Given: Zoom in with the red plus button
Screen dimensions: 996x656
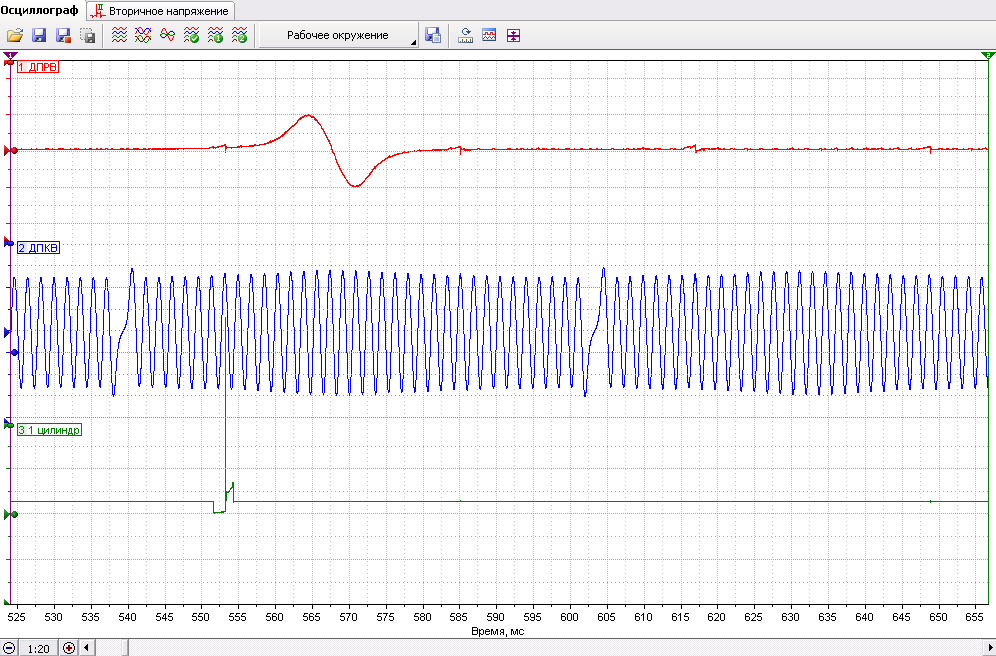Looking at the screenshot, I should 69,648.
